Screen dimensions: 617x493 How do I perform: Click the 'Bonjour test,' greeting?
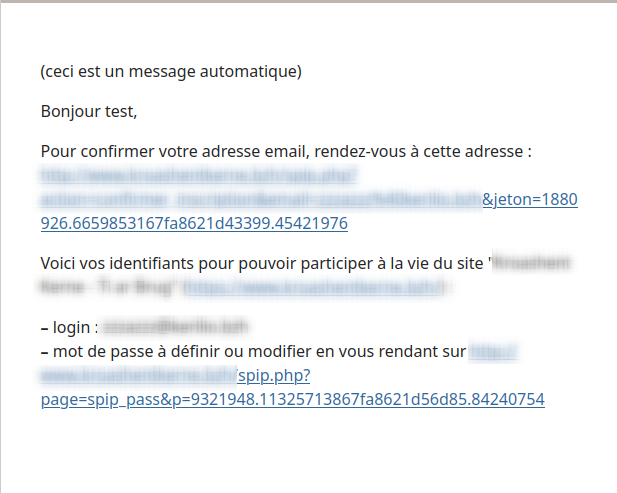tap(89, 111)
